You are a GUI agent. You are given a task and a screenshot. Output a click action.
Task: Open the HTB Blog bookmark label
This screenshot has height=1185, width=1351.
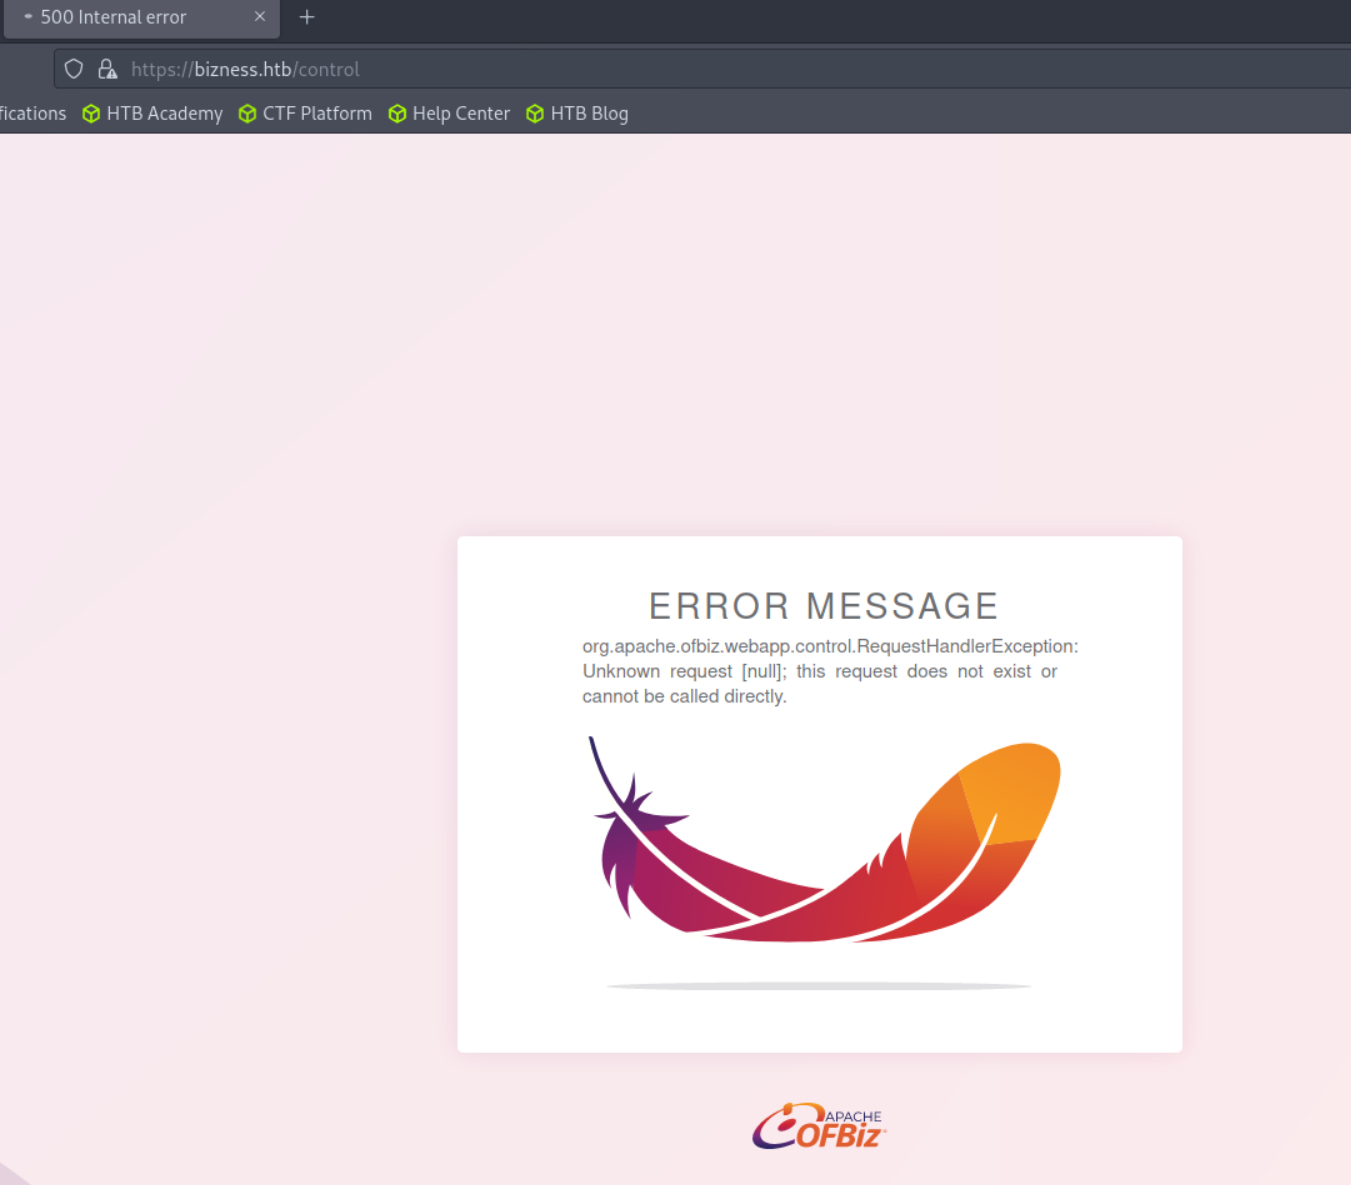click(x=589, y=114)
